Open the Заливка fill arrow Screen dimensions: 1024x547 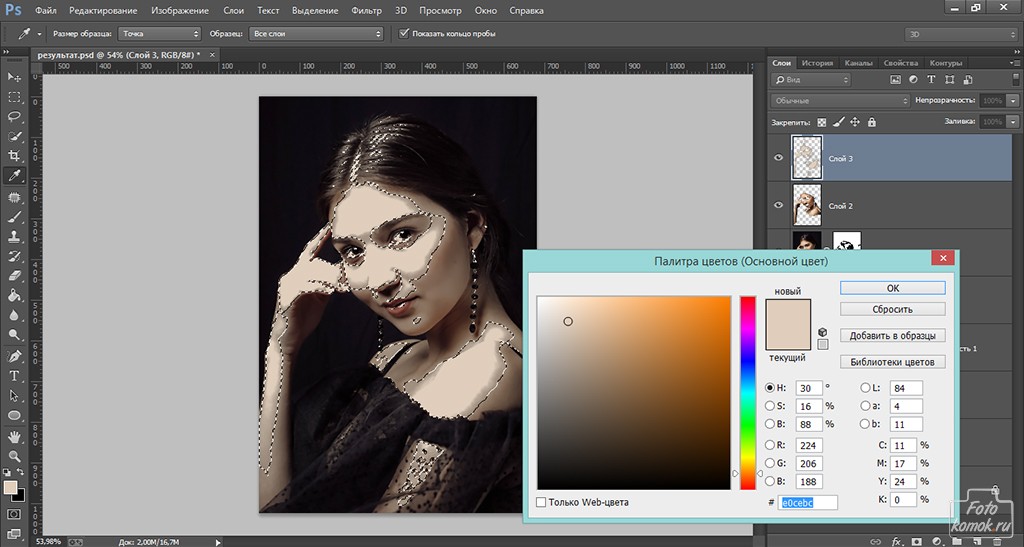pyautogui.click(x=1013, y=122)
